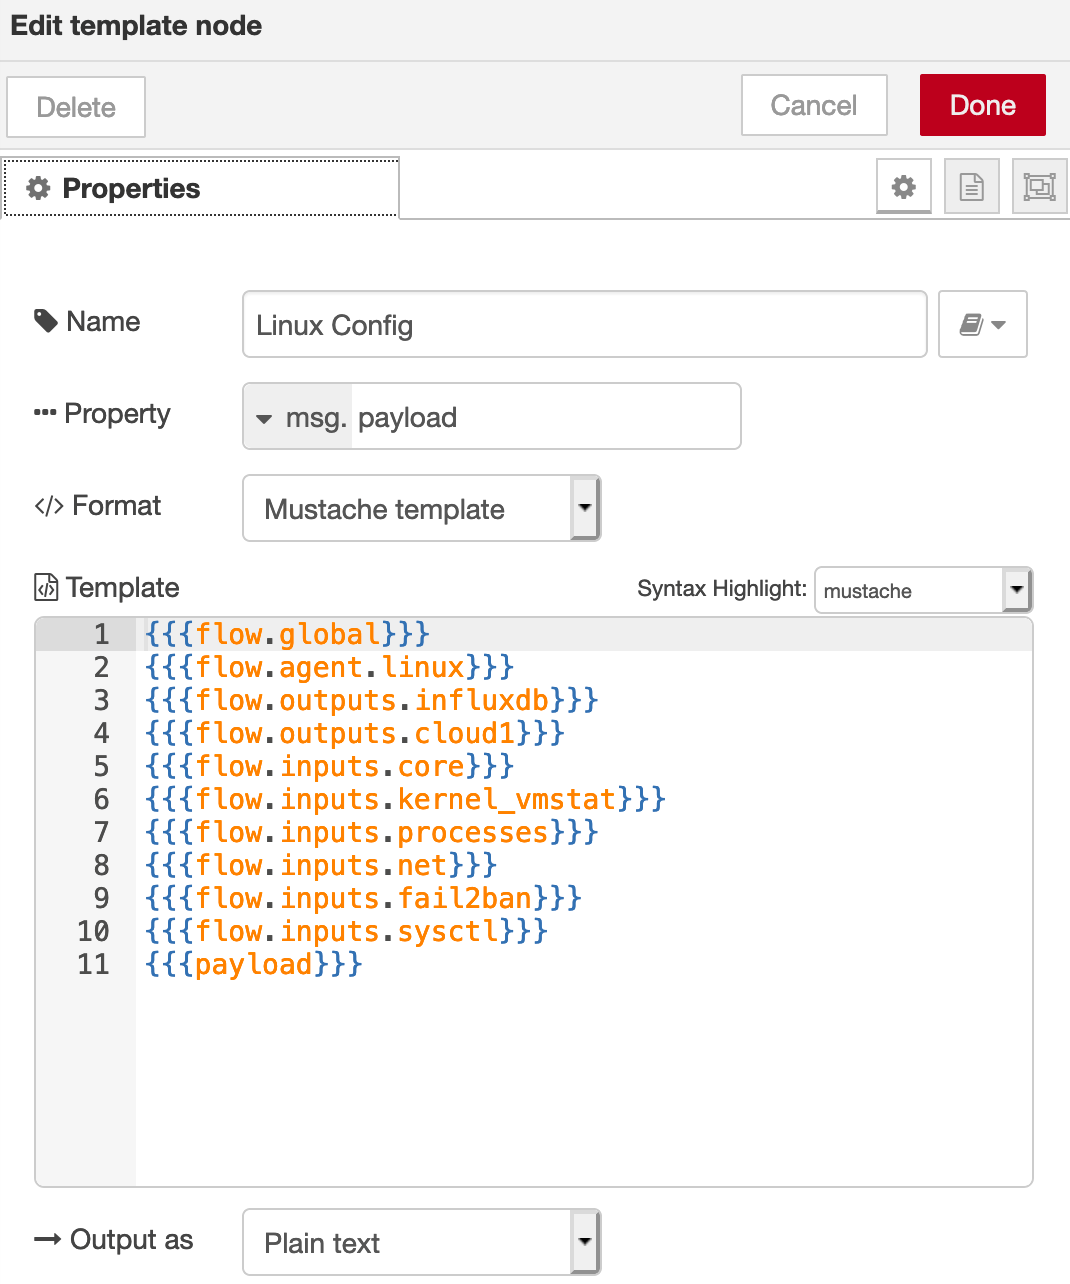This screenshot has height=1284, width=1070.
Task: Open the node description document icon
Action: click(x=971, y=187)
